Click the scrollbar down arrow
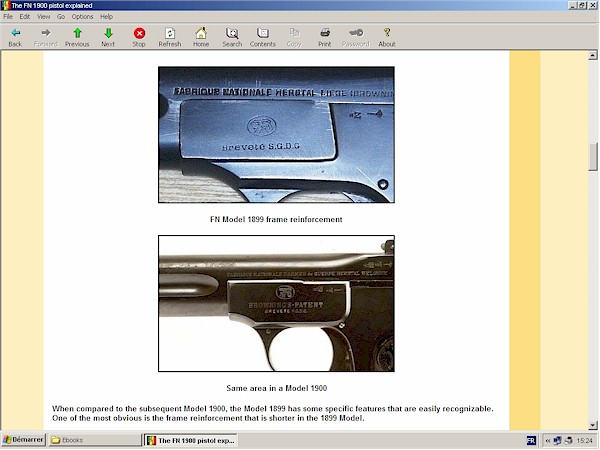Screen dimensions: 600x450 (593, 425)
